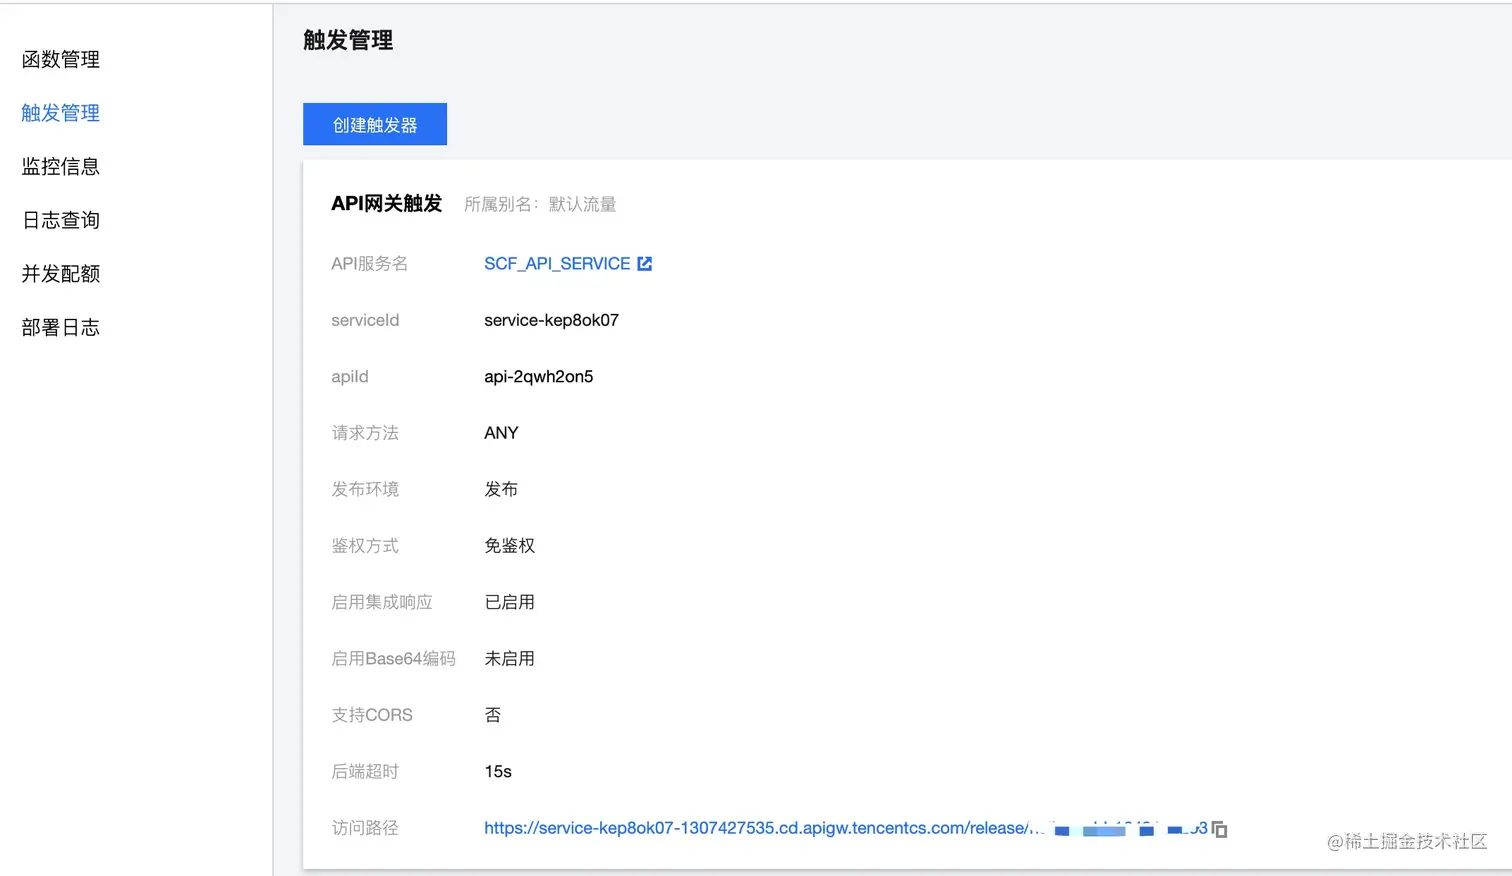Click the 后端超时 value 15s

click(x=498, y=771)
